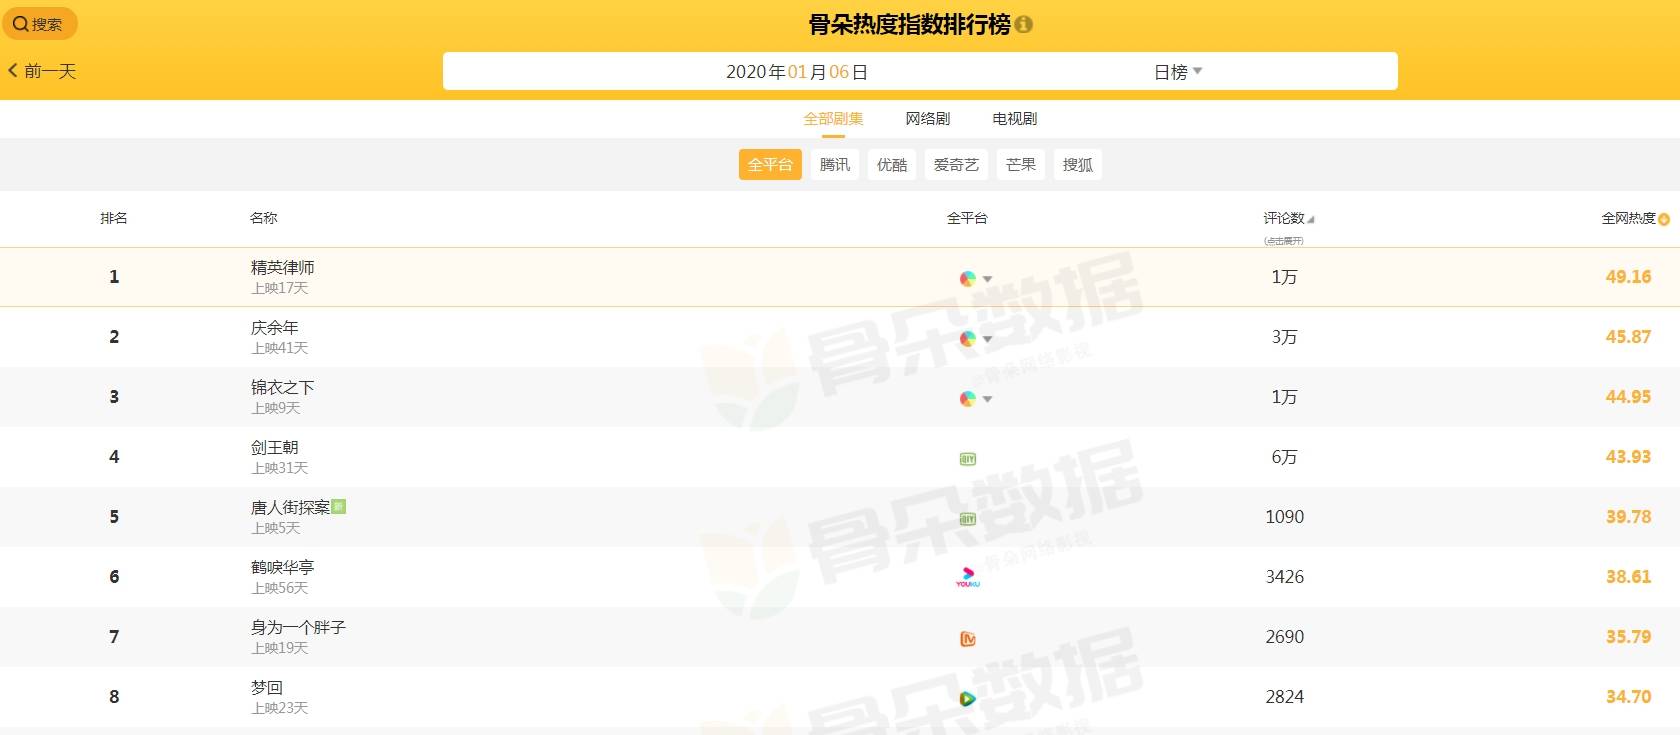This screenshot has width=1680, height=735.
Task: Open the show titled 锦衣之下
Action: [x=282, y=387]
